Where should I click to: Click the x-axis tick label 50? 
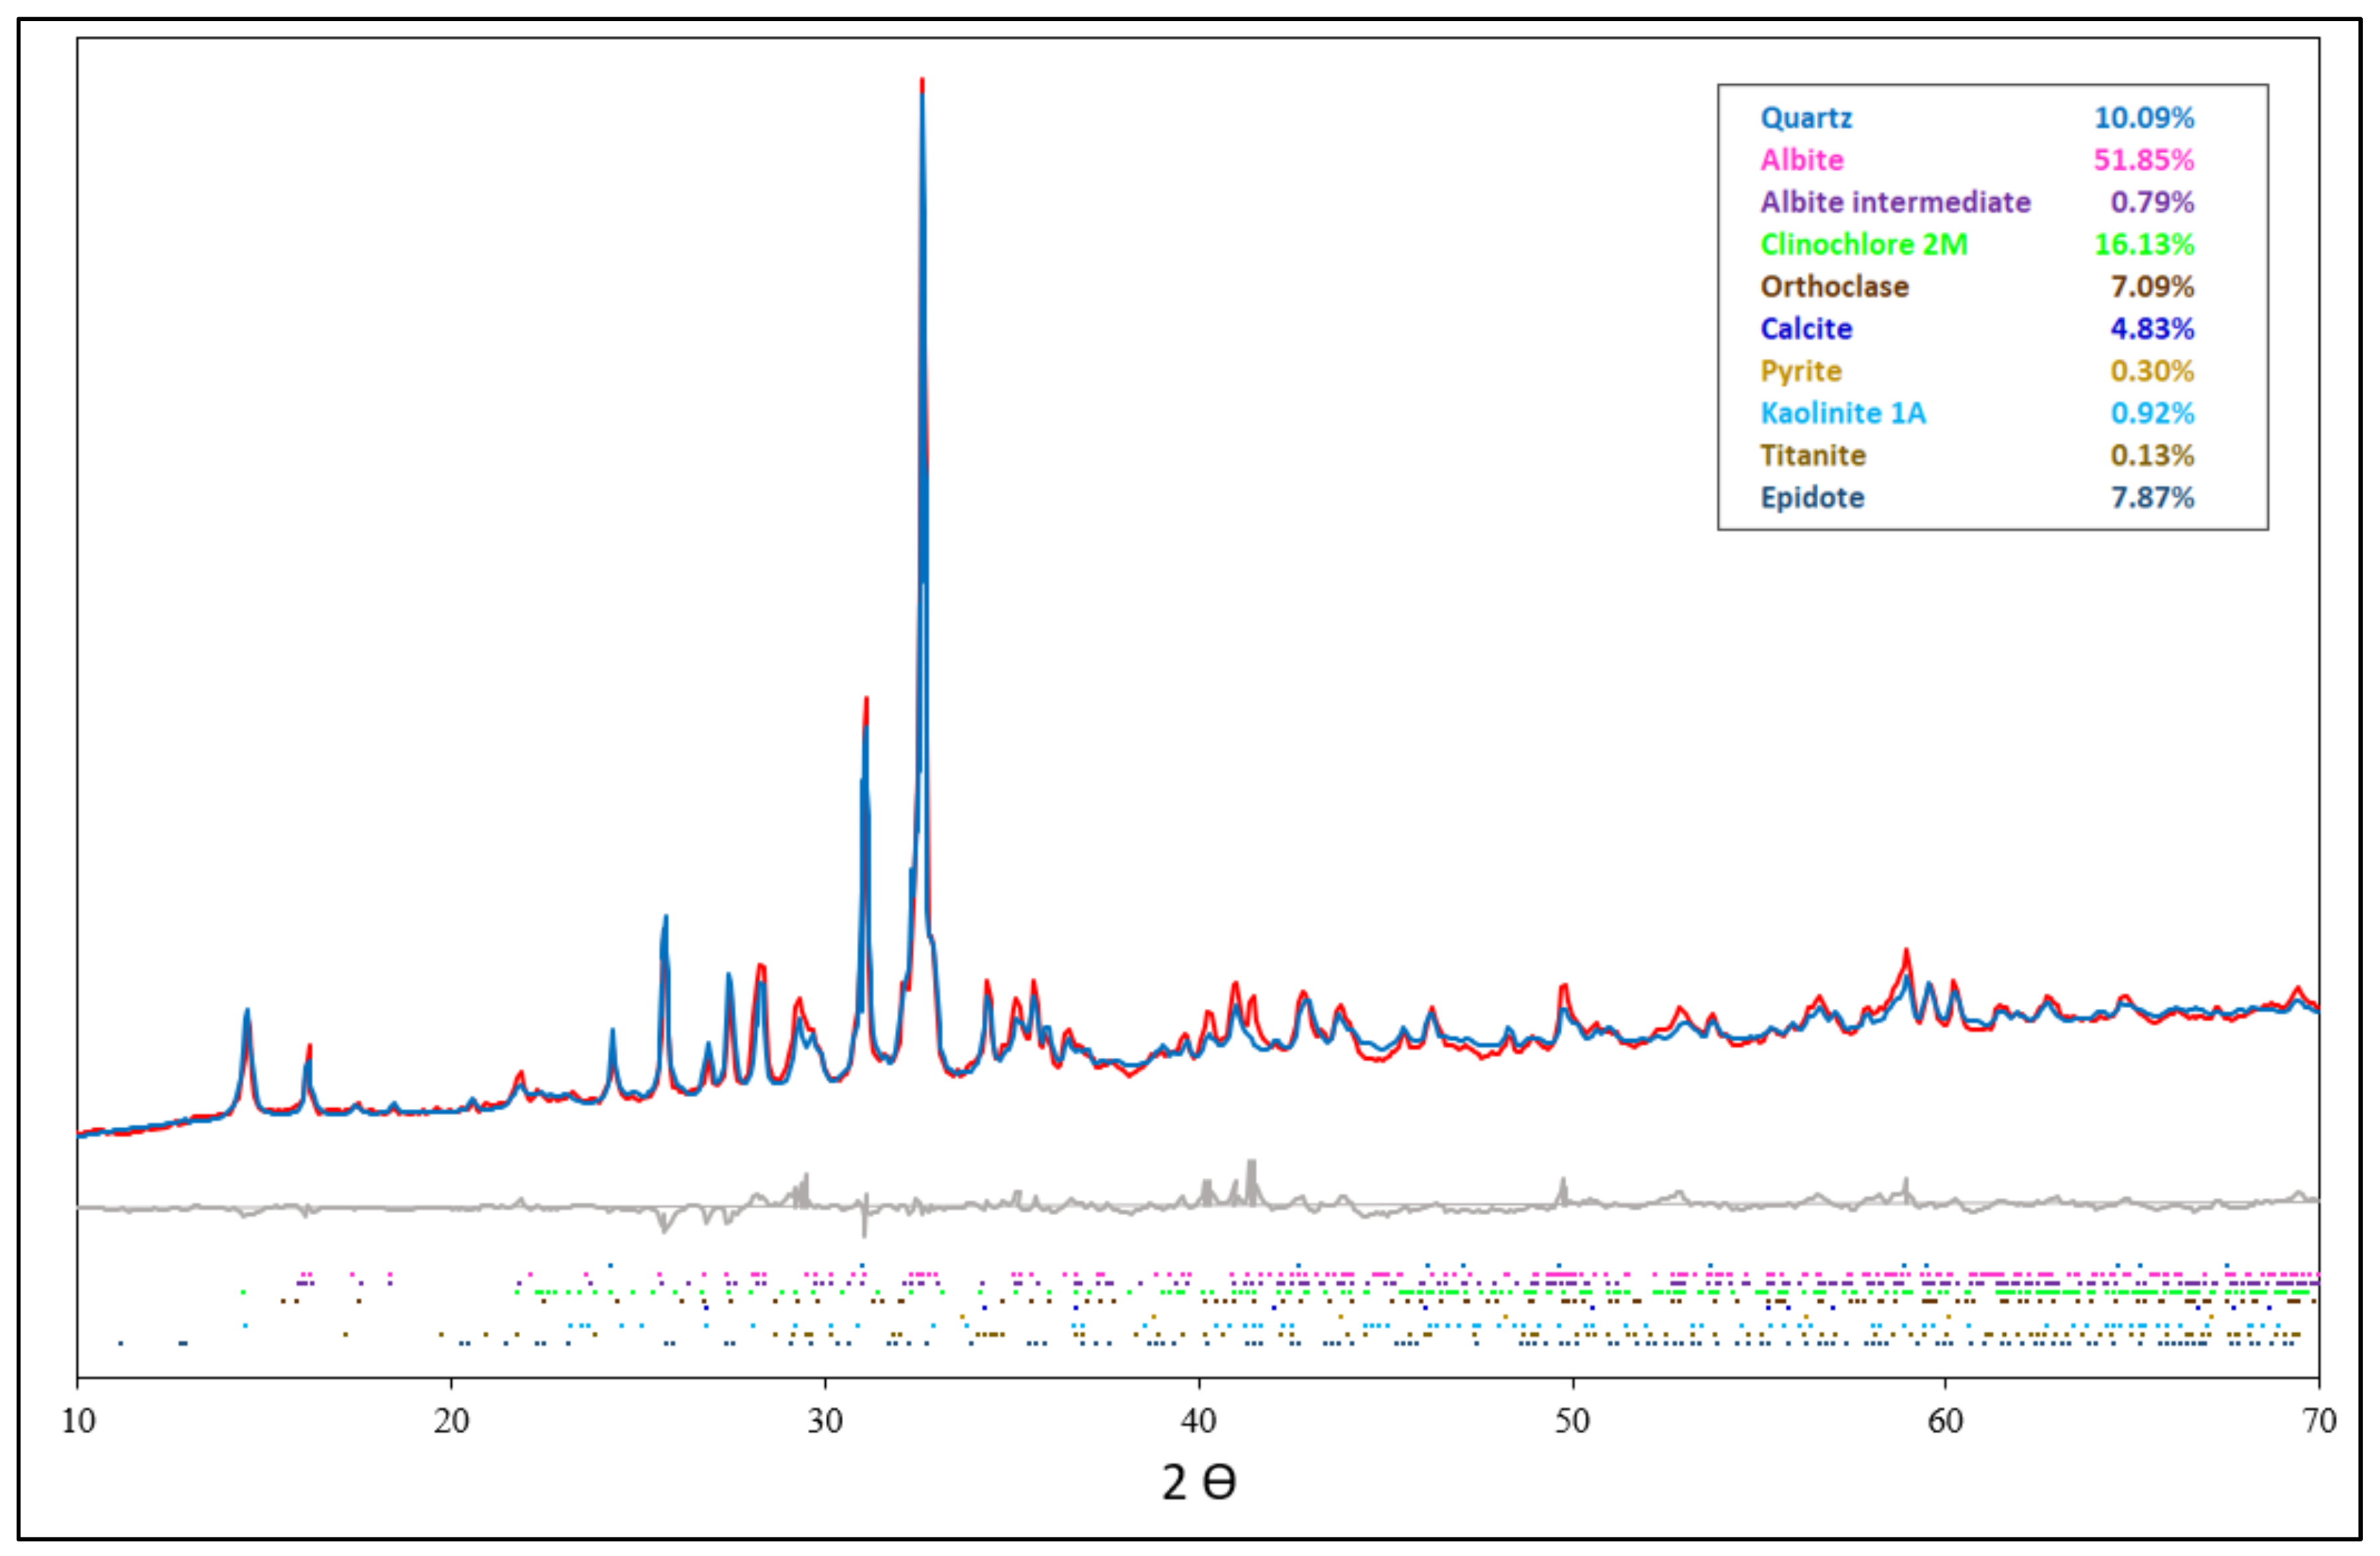click(1572, 1421)
